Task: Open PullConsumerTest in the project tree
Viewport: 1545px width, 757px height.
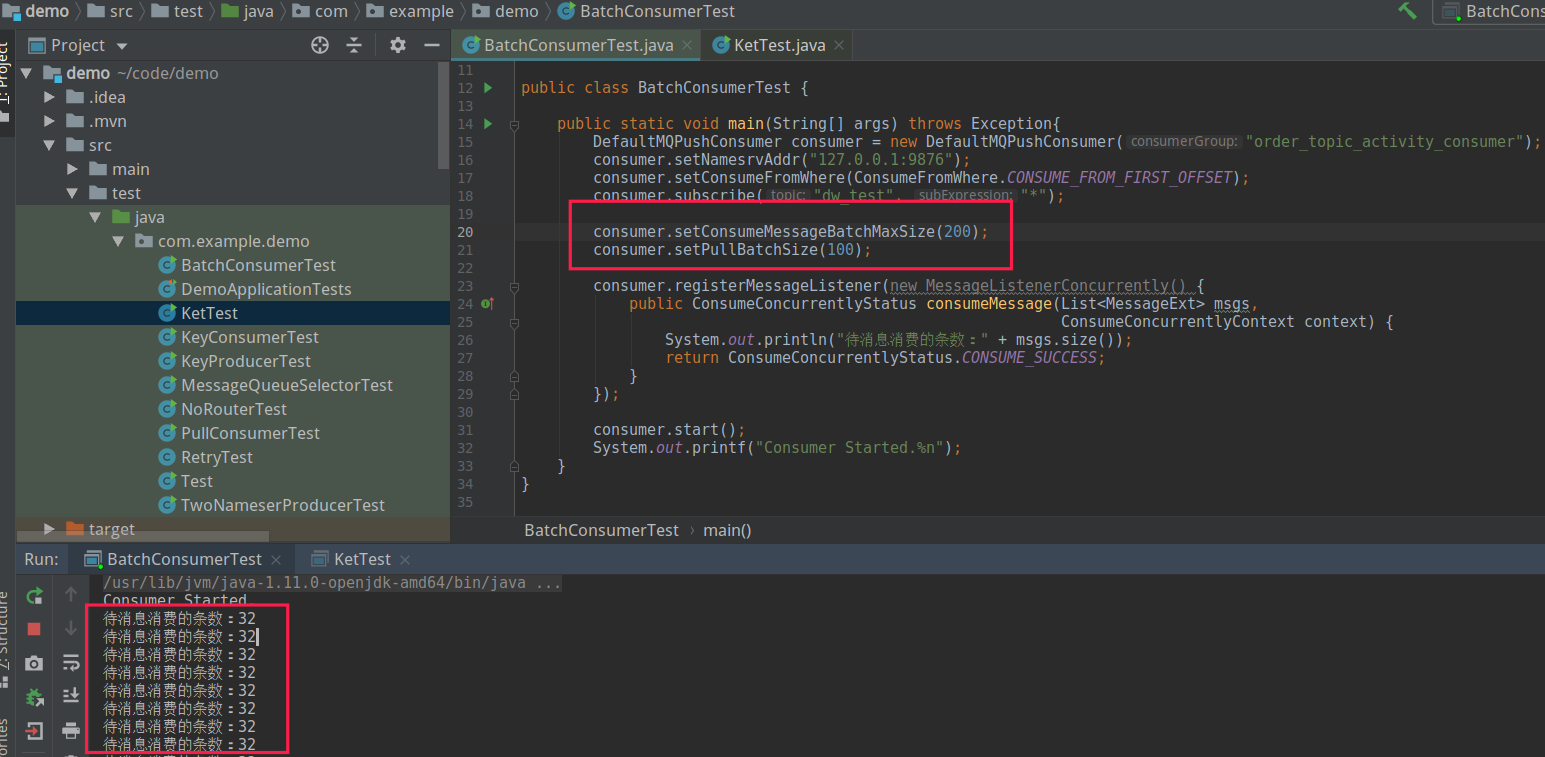Action: (250, 433)
